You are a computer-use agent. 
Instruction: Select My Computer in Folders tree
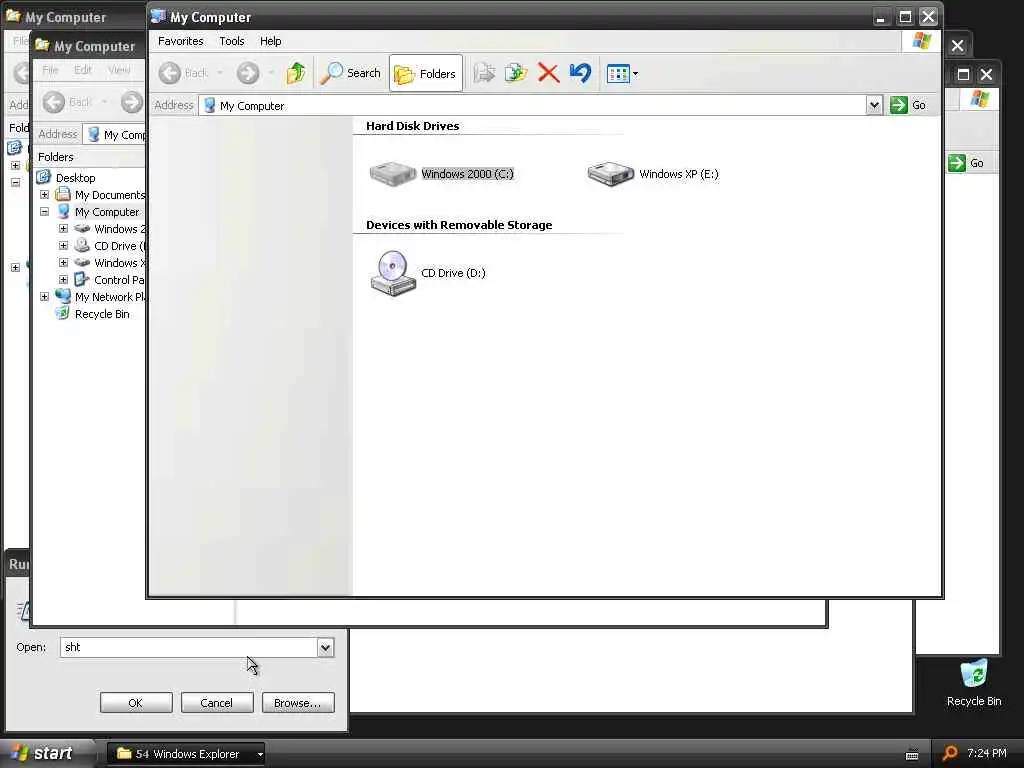pyautogui.click(x=106, y=212)
